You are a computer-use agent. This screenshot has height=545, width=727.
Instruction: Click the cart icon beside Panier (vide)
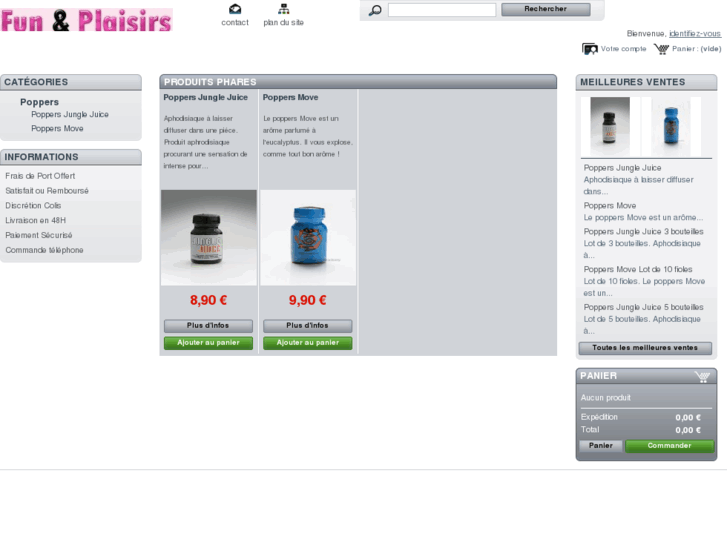point(661,49)
